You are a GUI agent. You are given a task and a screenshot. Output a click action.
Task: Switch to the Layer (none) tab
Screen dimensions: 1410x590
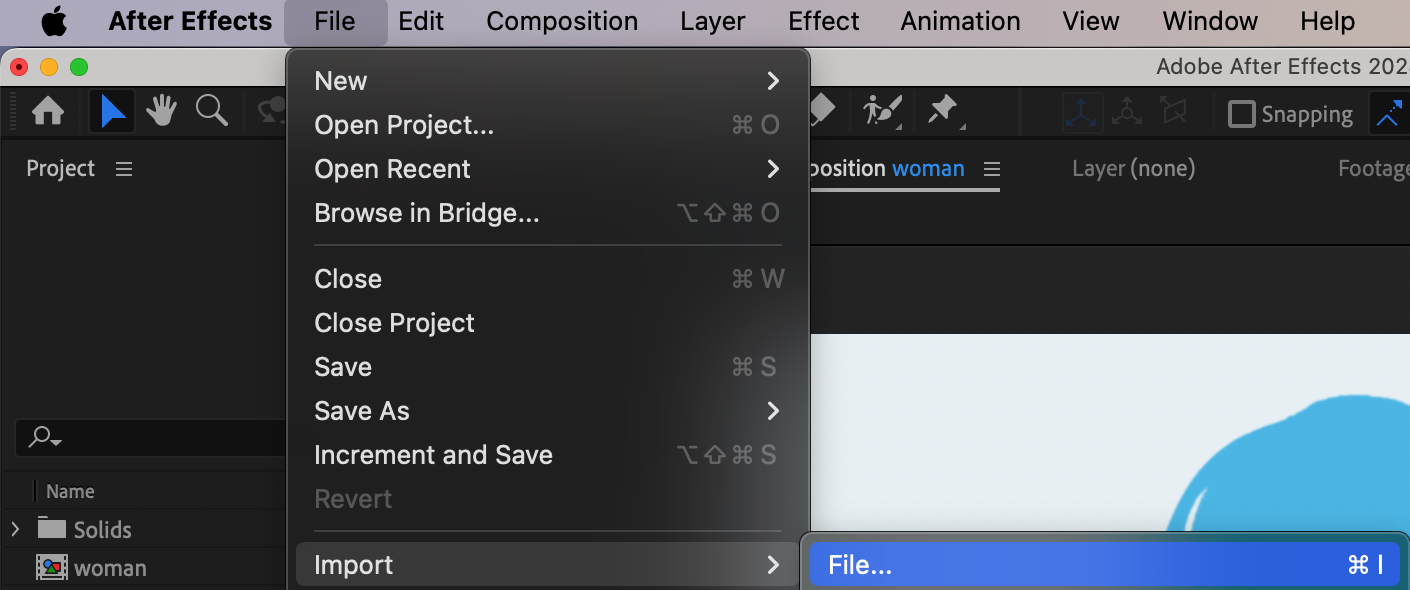[x=1133, y=169]
